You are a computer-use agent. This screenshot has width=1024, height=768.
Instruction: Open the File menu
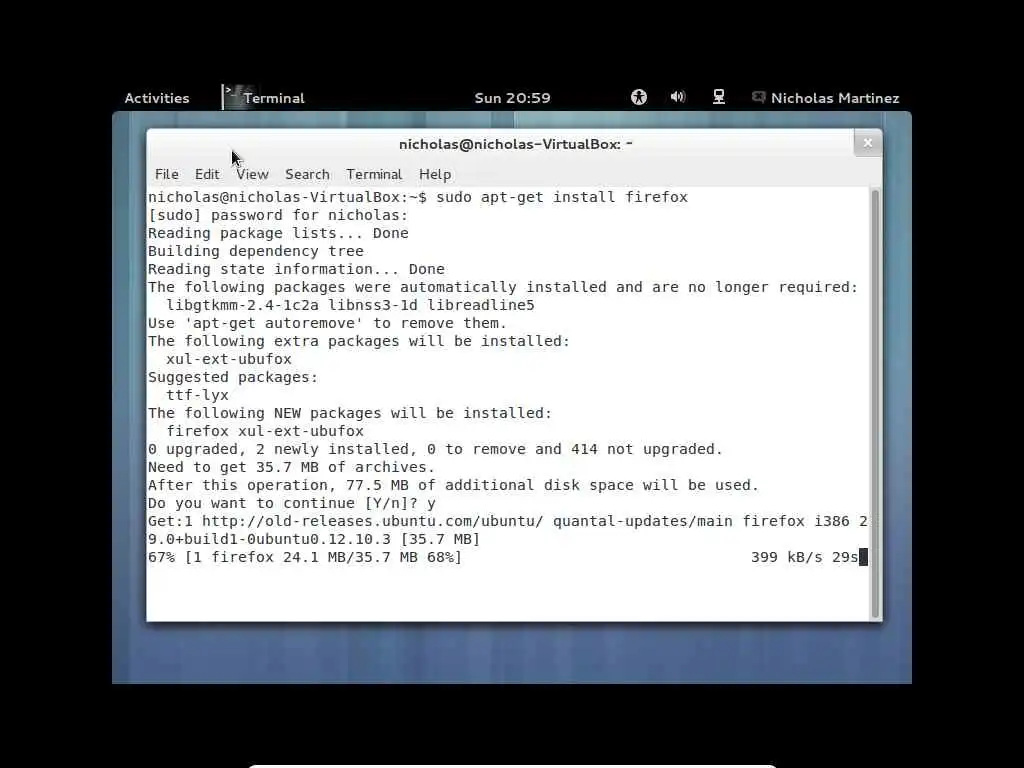click(x=167, y=174)
